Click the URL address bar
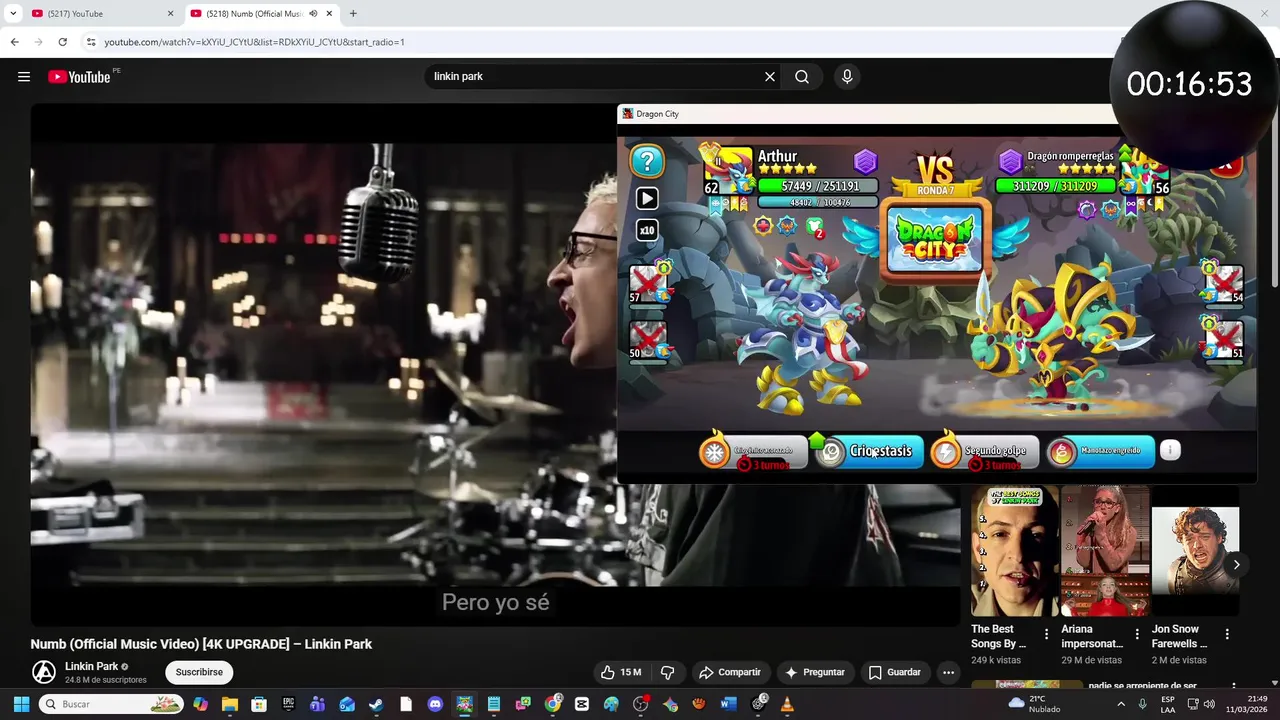 pyautogui.click(x=600, y=42)
